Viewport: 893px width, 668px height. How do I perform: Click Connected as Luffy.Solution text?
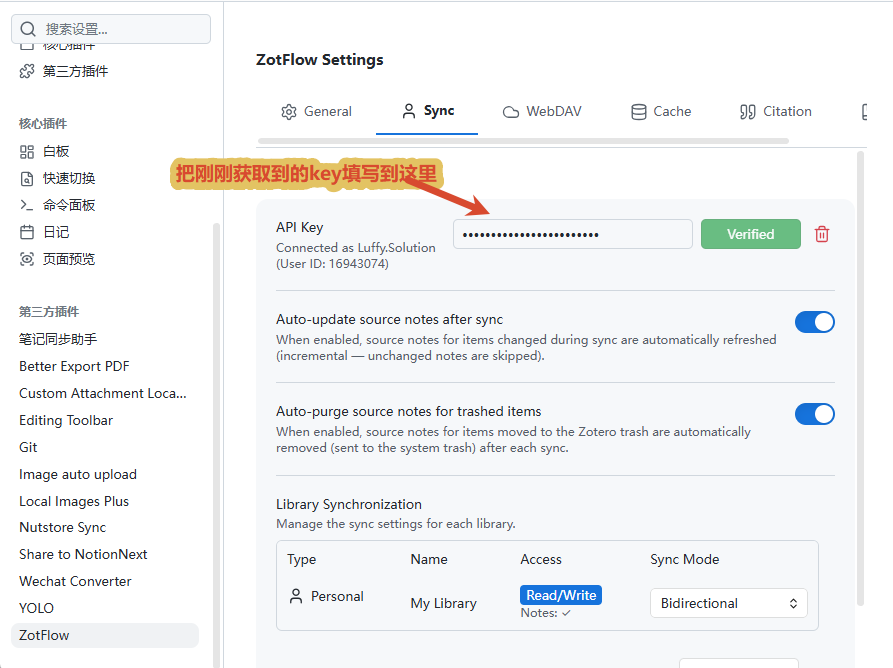pos(356,248)
